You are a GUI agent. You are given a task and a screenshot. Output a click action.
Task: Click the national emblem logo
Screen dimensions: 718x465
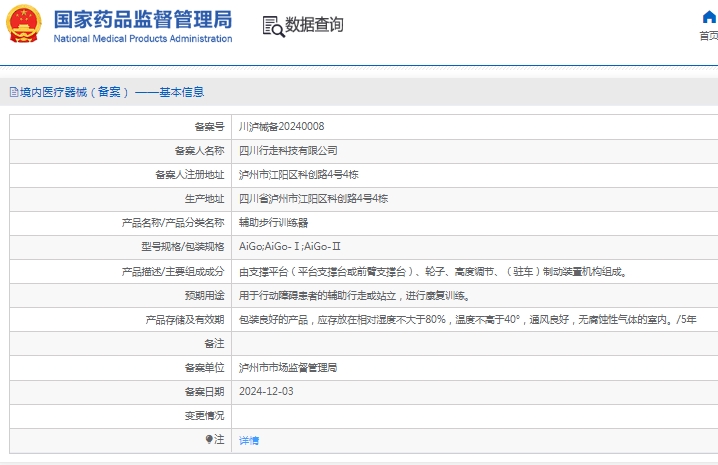pos(24,24)
